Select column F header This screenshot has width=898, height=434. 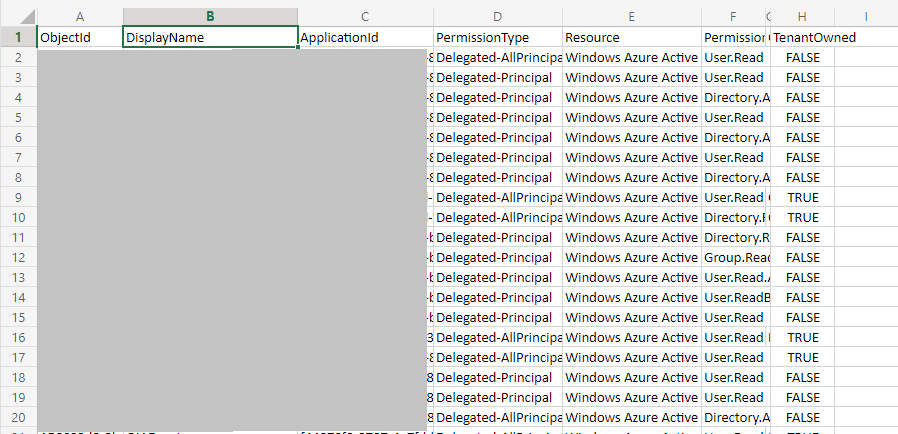pos(734,17)
